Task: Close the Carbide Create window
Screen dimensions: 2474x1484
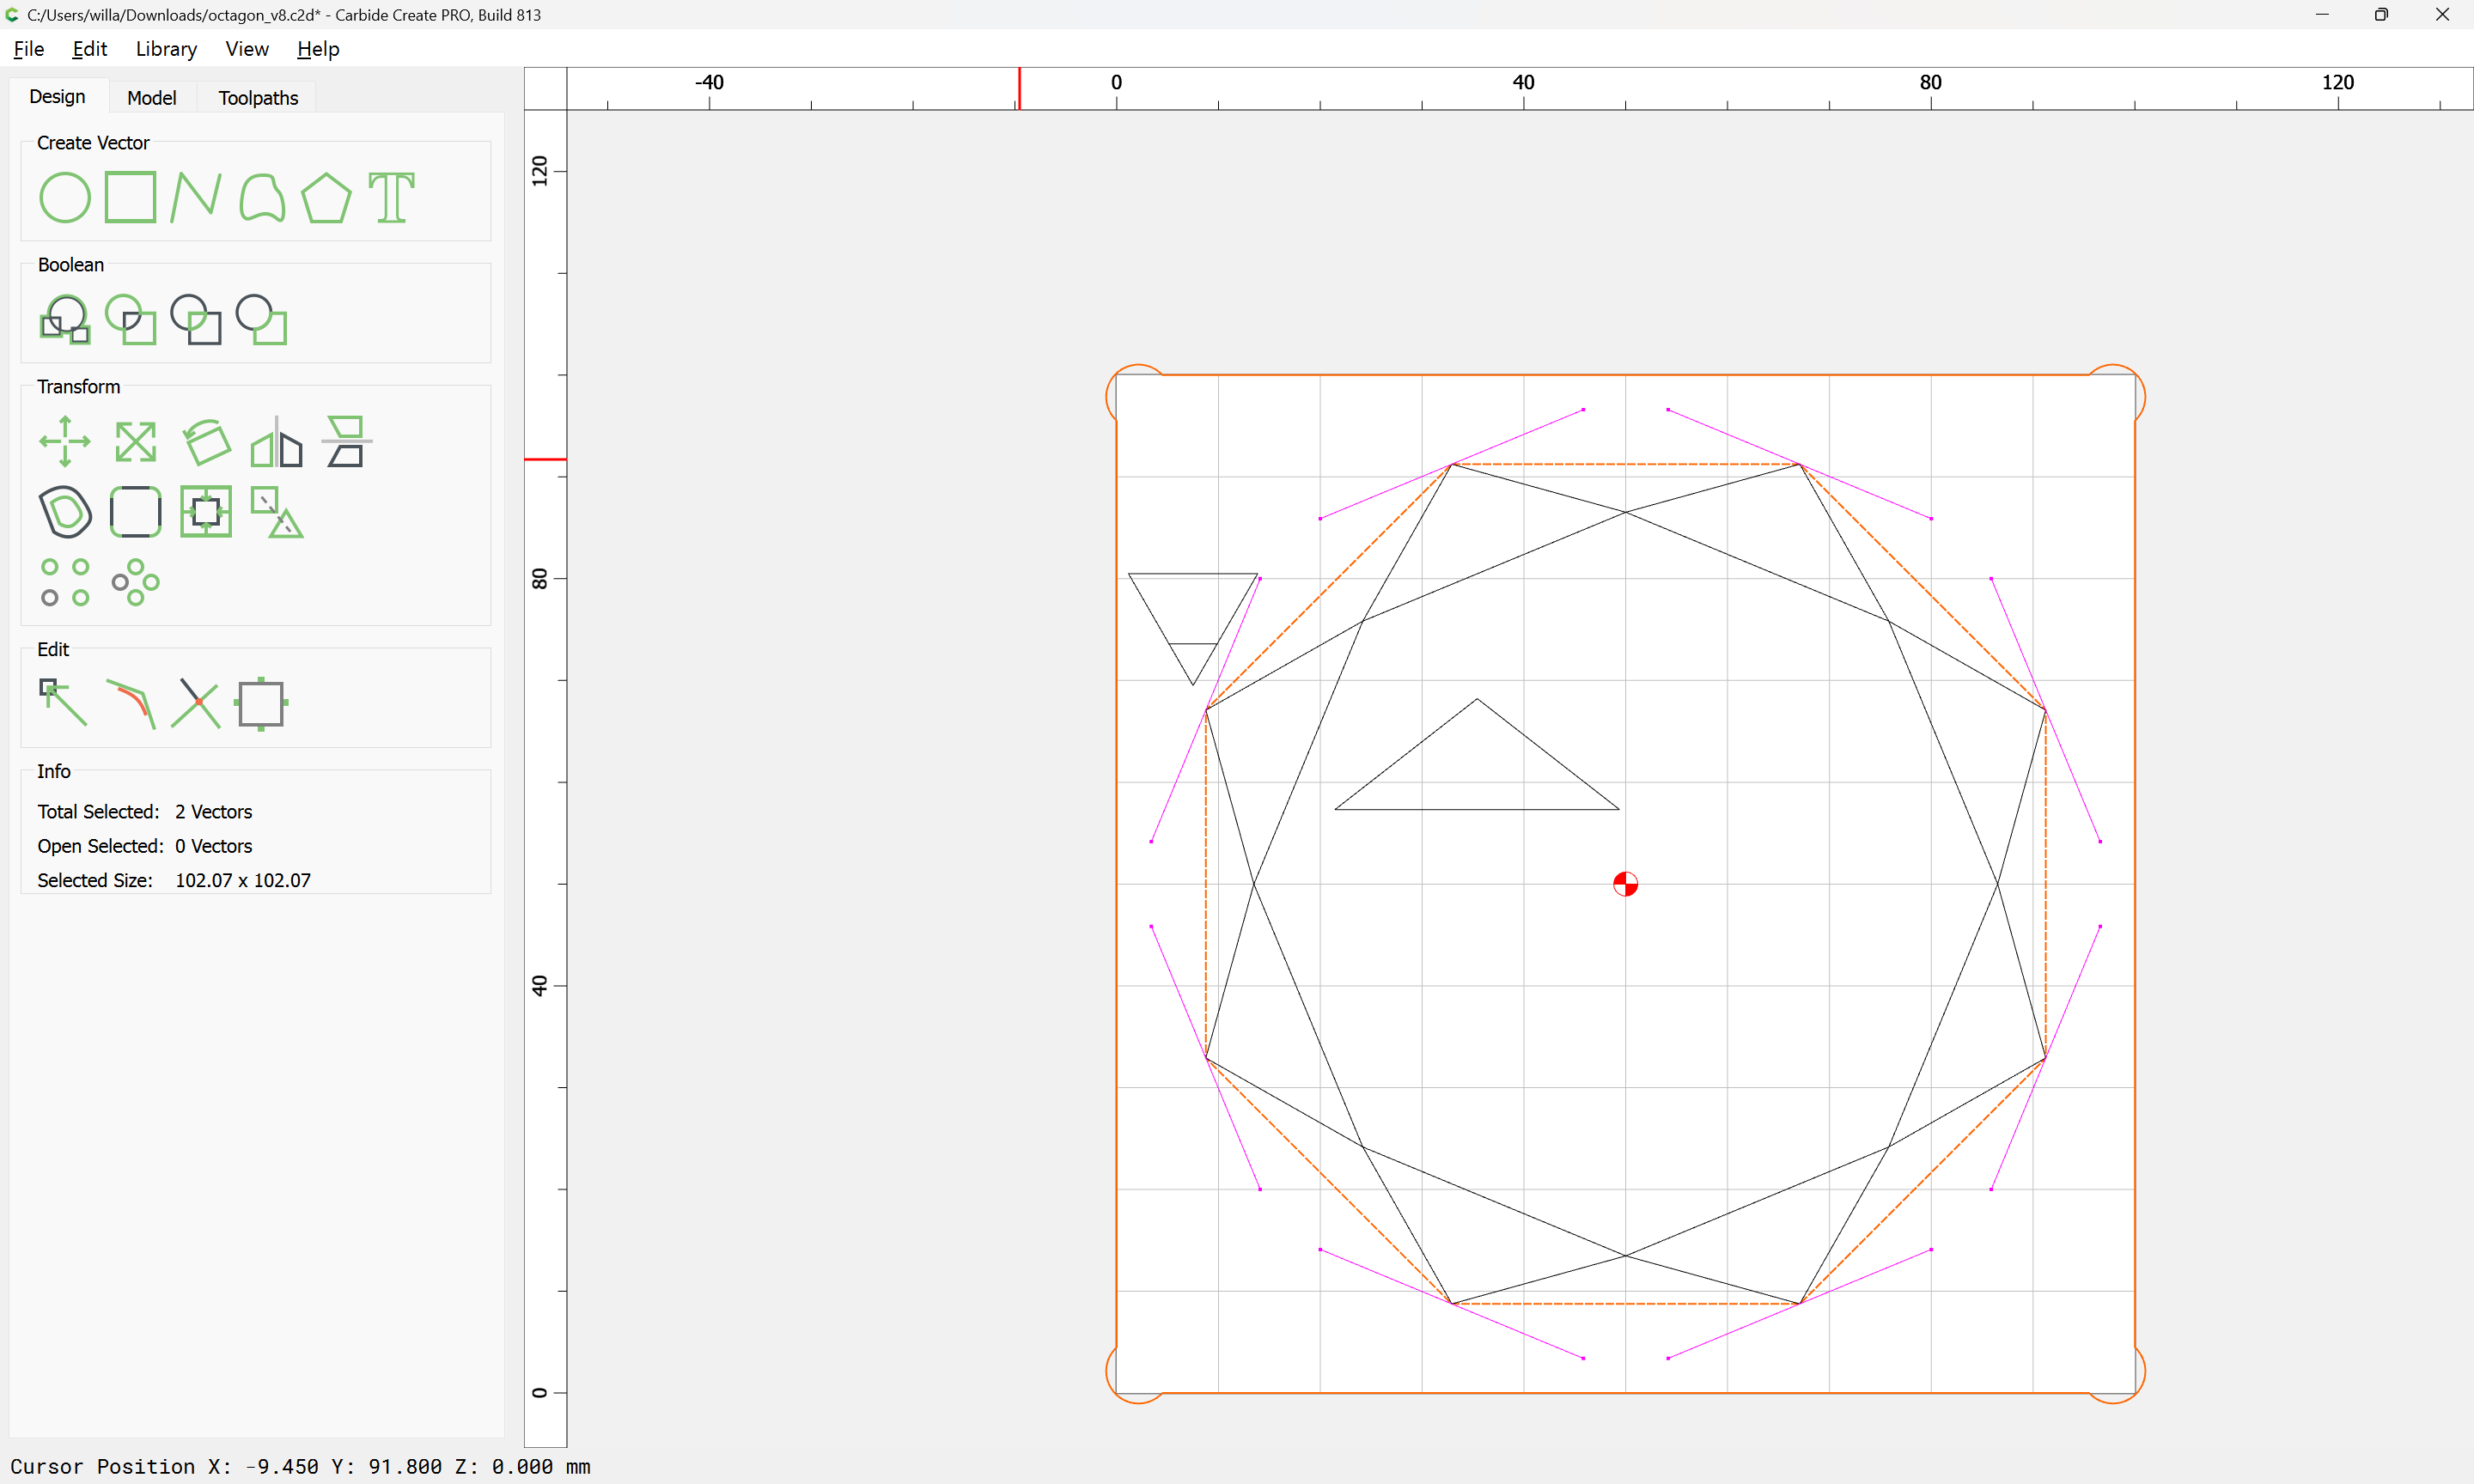Action: [x=2442, y=14]
